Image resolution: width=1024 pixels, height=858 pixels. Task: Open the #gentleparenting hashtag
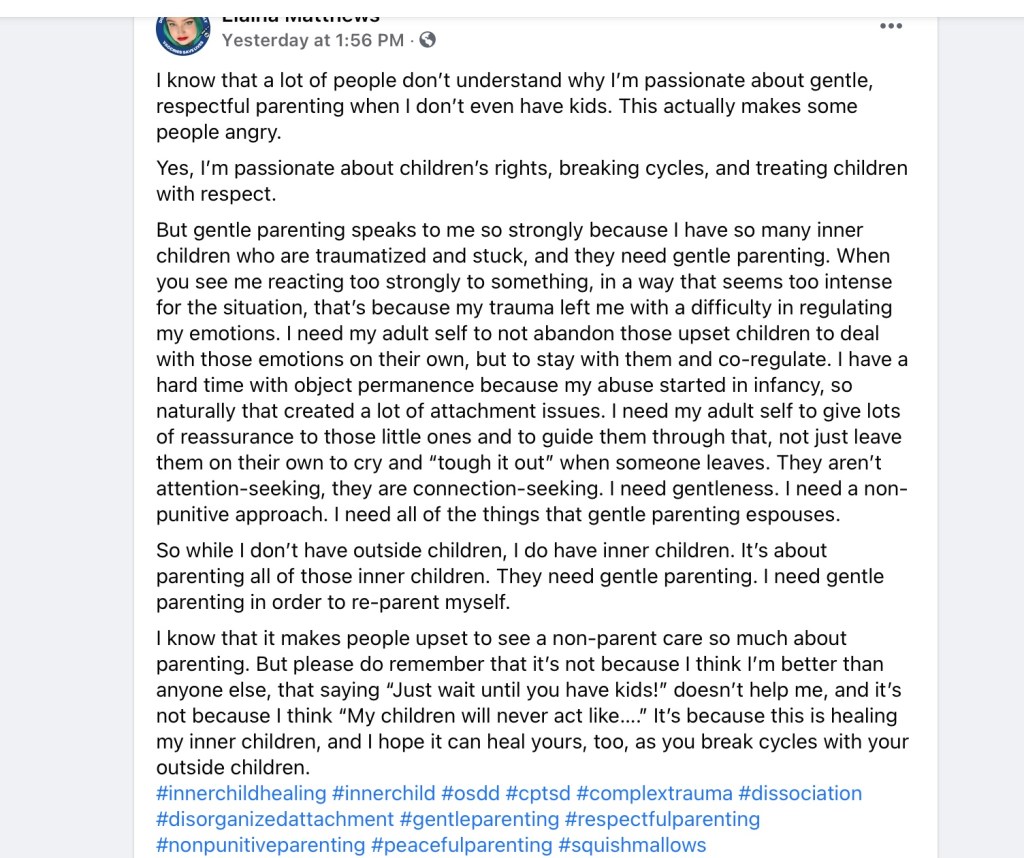pyautogui.click(x=479, y=819)
